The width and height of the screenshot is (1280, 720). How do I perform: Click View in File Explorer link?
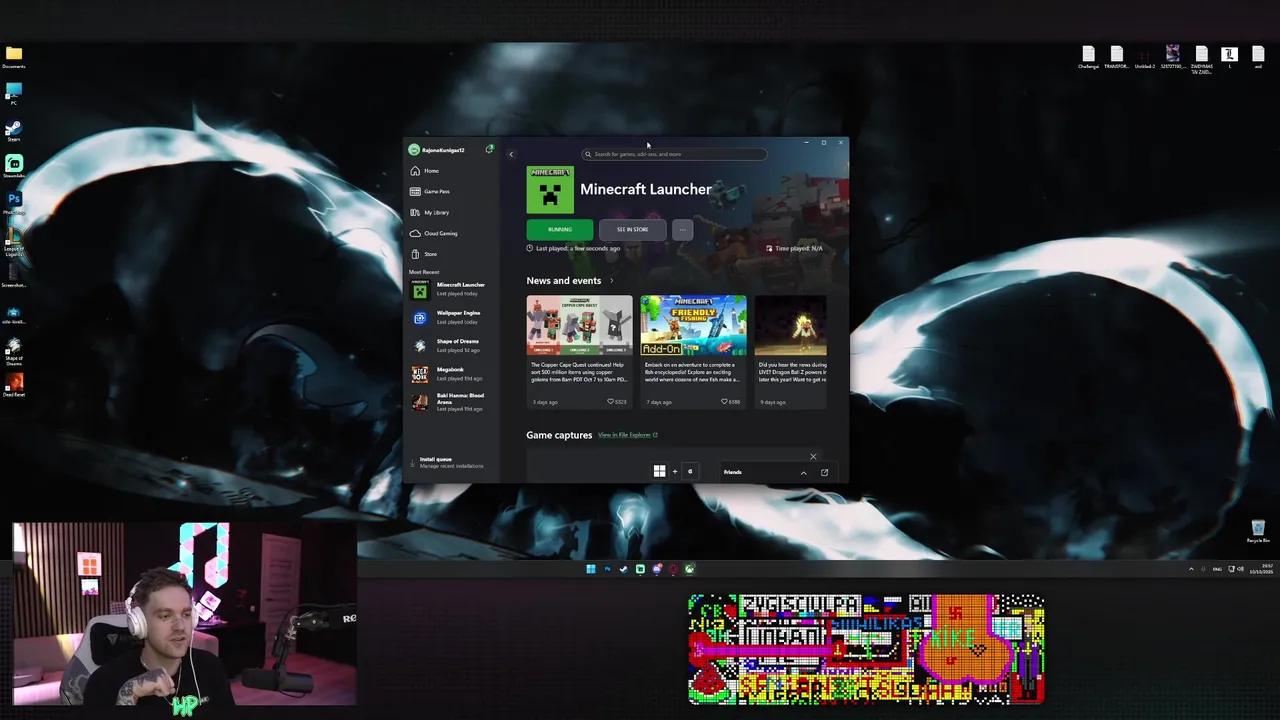[627, 435]
